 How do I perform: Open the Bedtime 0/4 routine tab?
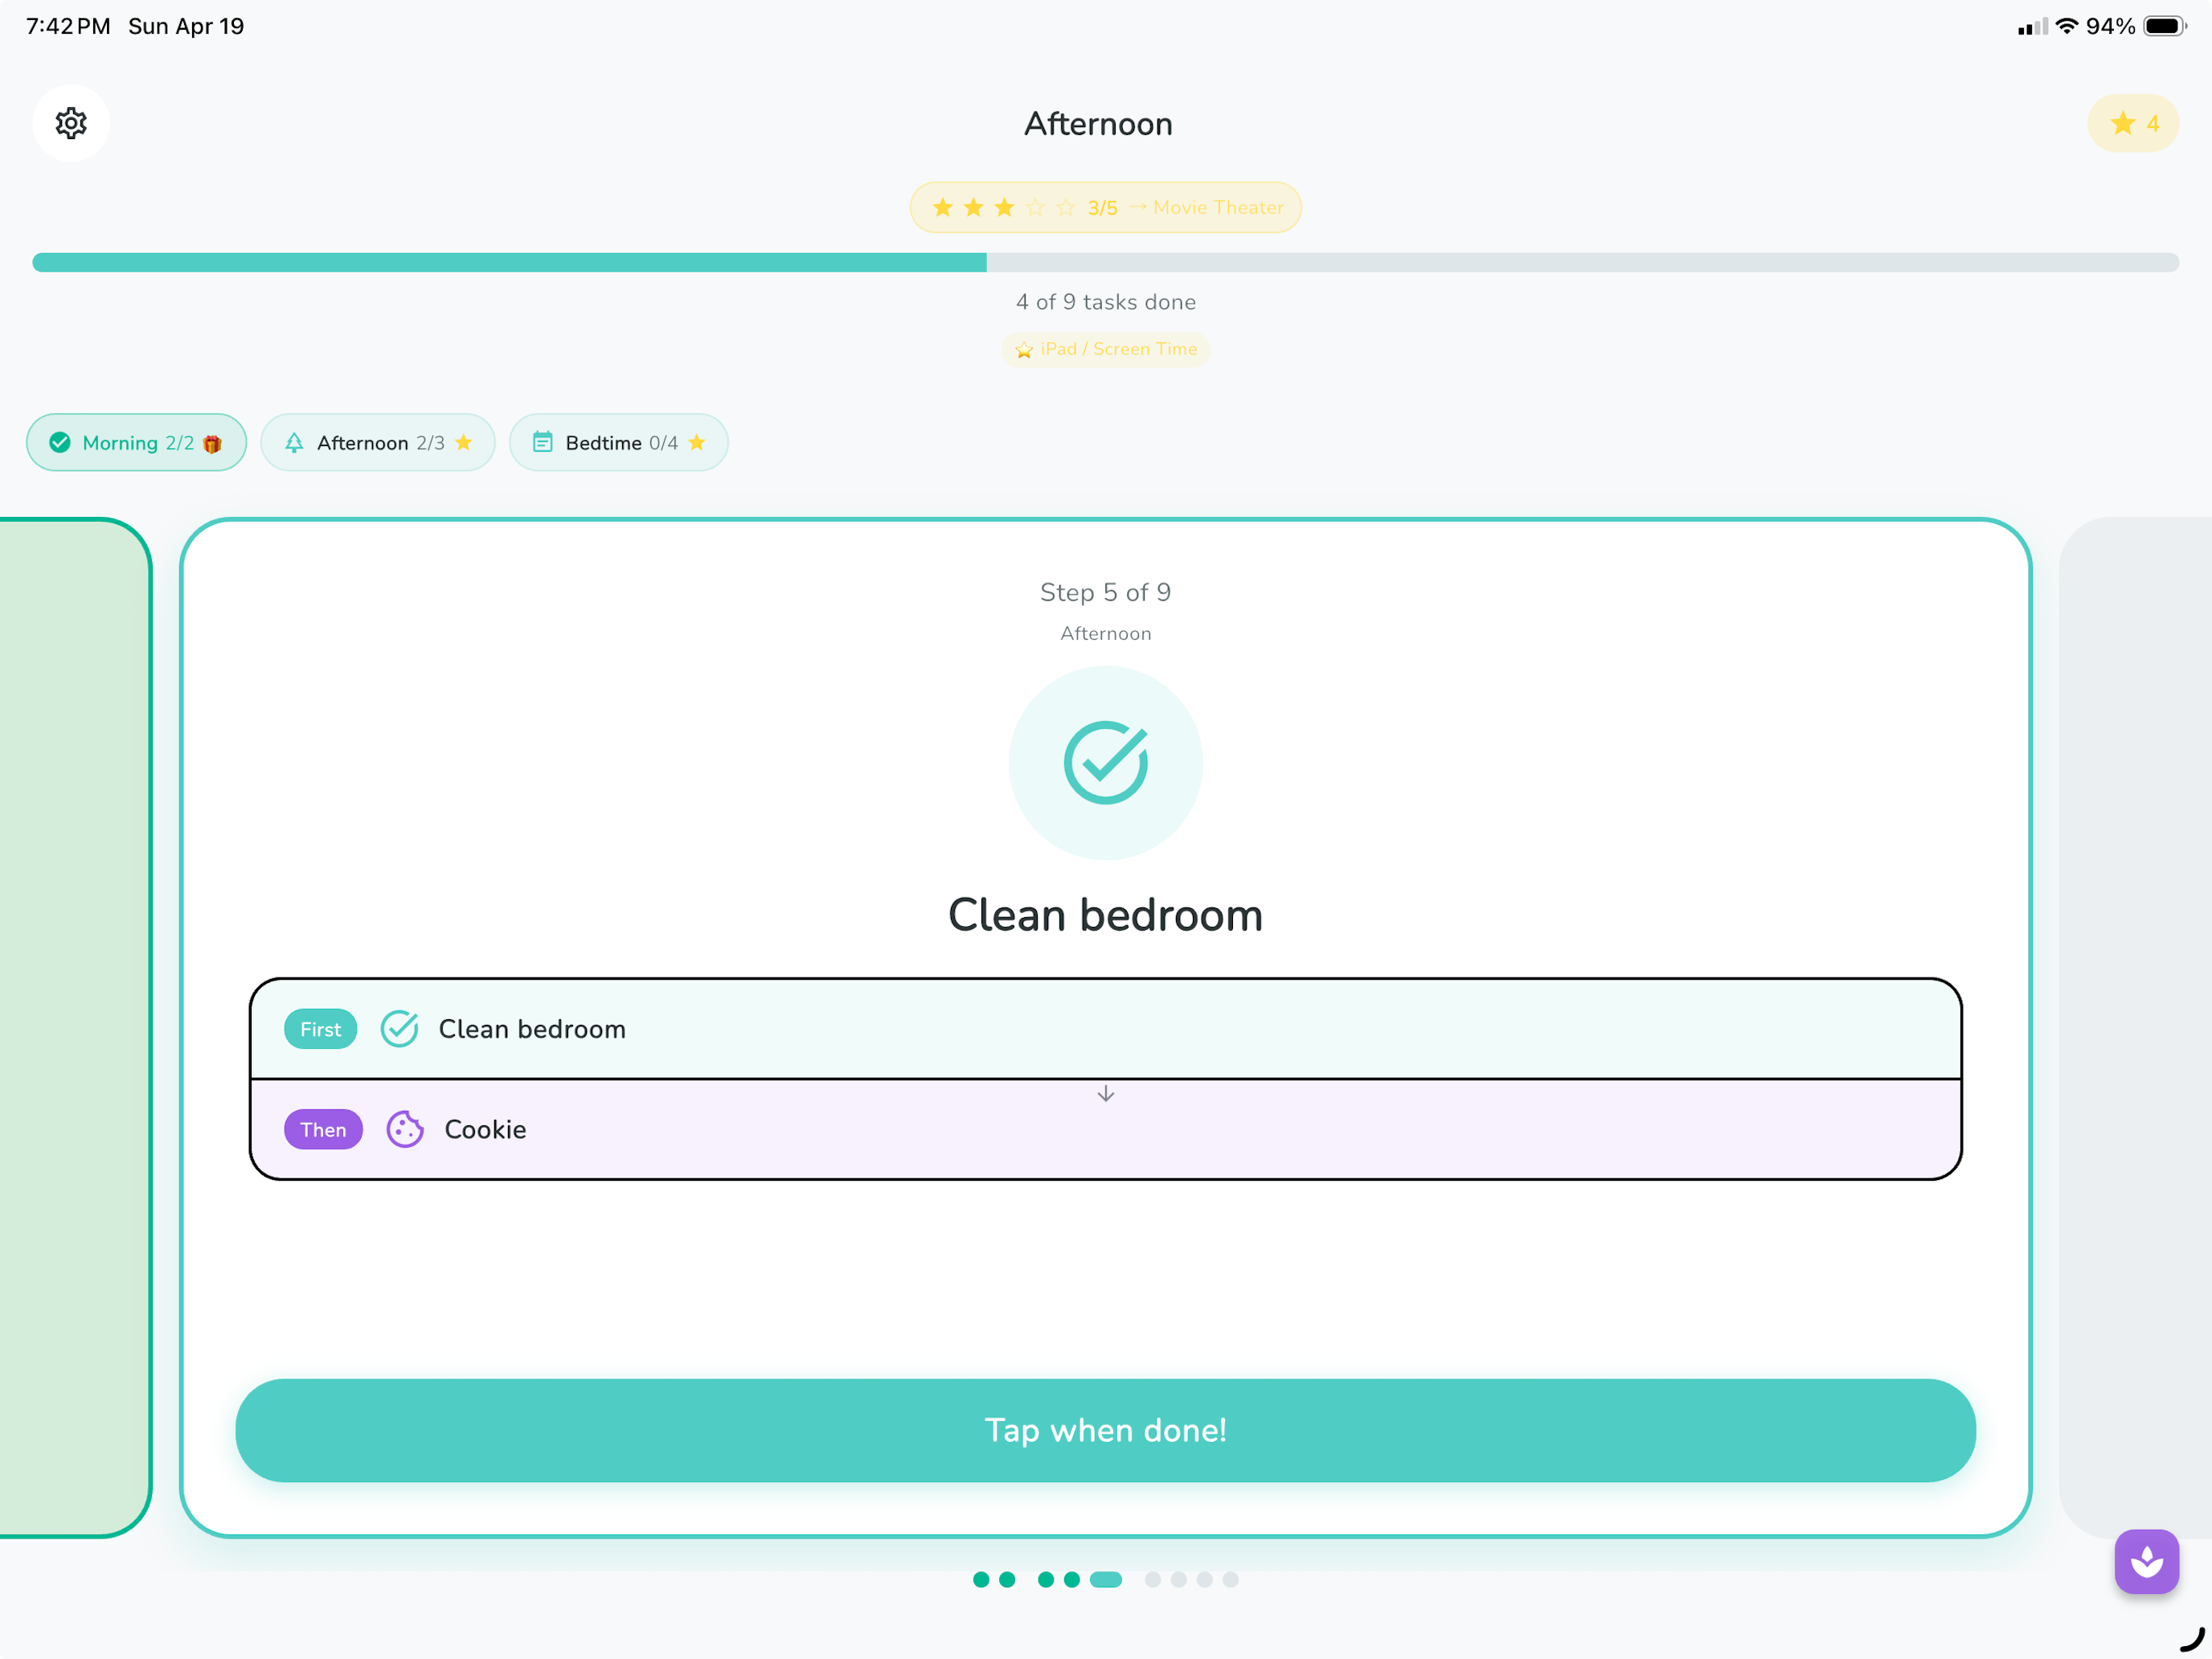point(618,442)
